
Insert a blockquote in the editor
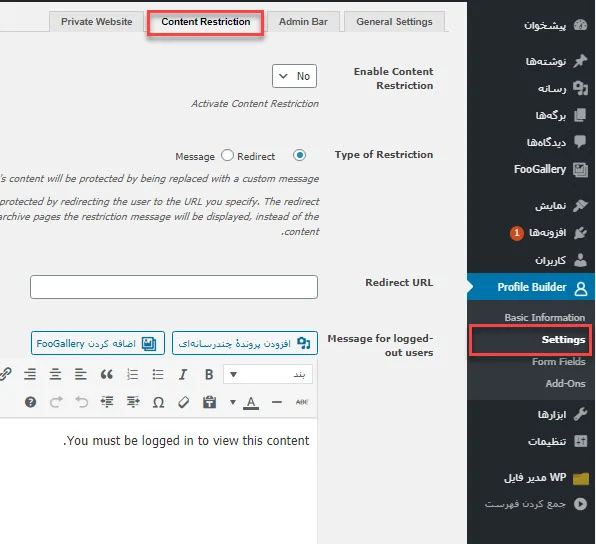(x=106, y=374)
